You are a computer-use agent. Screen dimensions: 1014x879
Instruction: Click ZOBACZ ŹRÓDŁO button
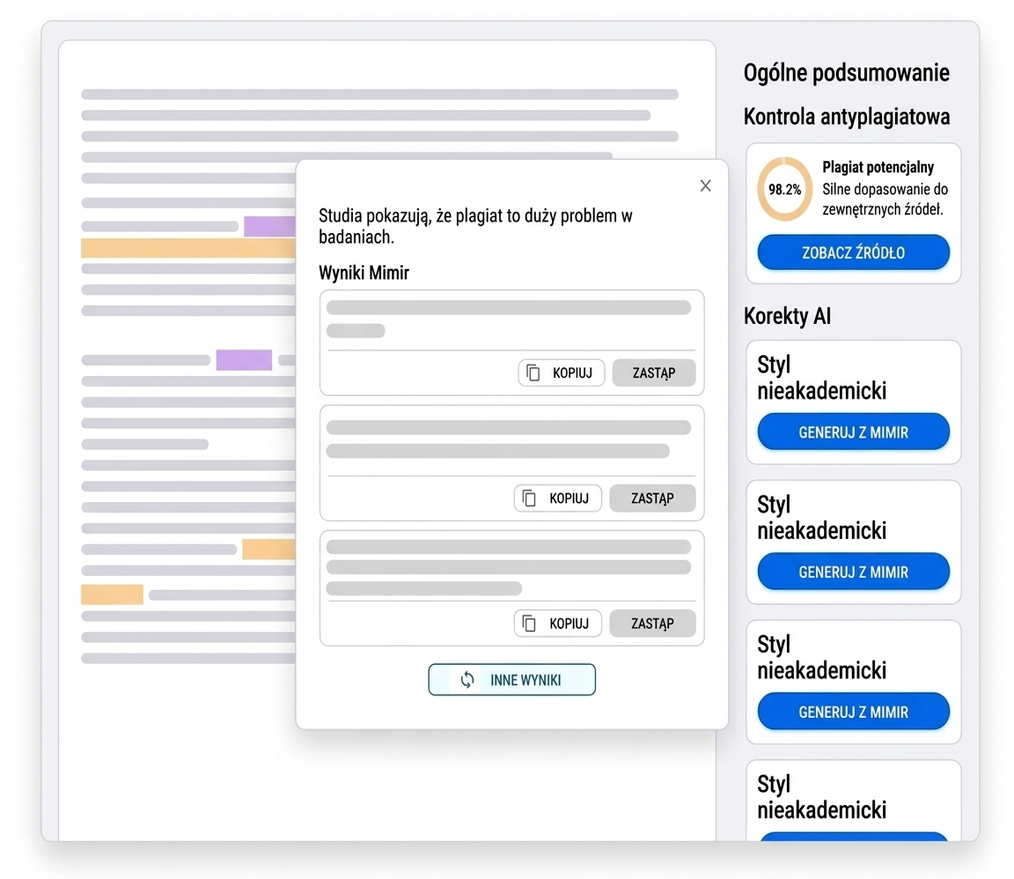click(853, 252)
